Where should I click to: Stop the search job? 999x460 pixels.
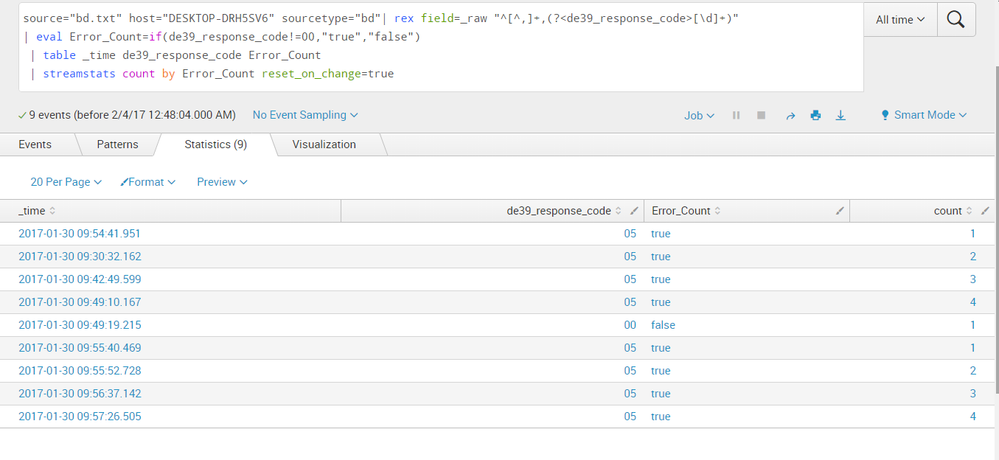coord(761,115)
